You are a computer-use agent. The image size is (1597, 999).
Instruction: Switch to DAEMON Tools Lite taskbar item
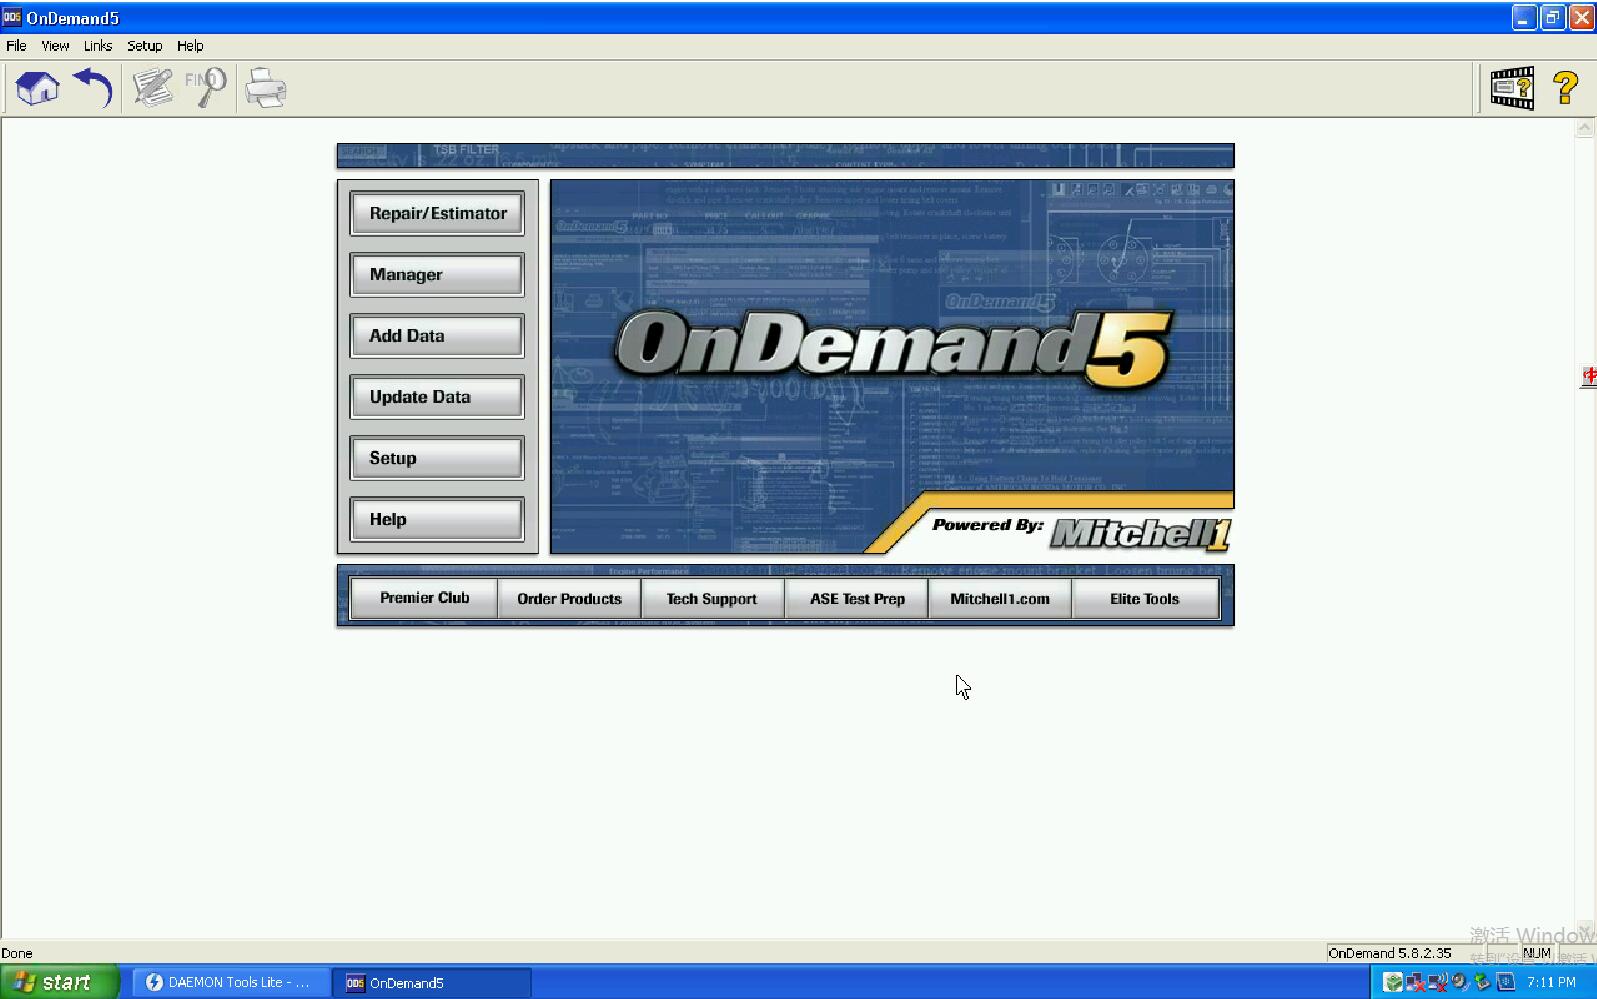231,982
